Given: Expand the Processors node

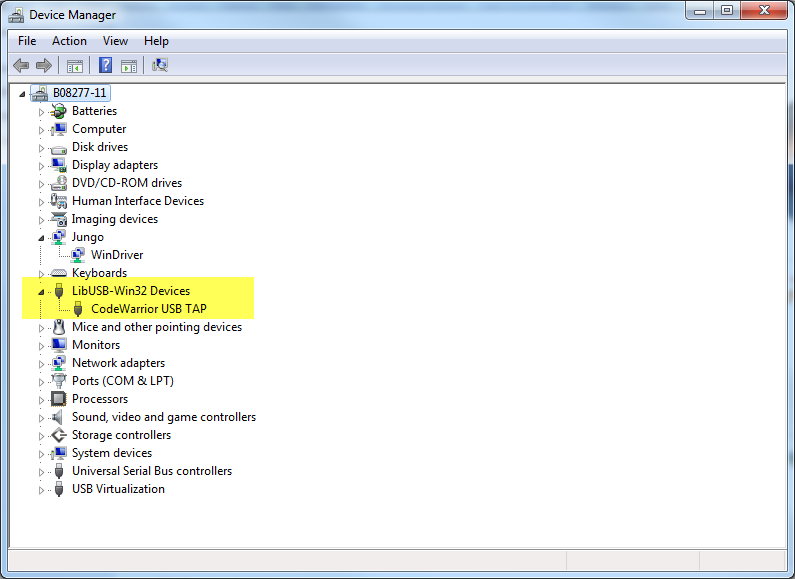Looking at the screenshot, I should click(41, 400).
